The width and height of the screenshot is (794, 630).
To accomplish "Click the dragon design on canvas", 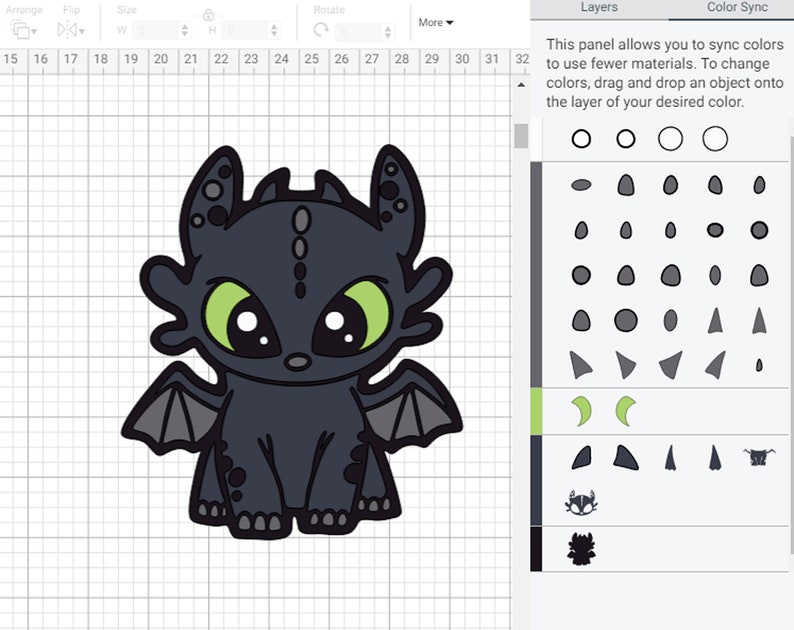I will point(292,341).
